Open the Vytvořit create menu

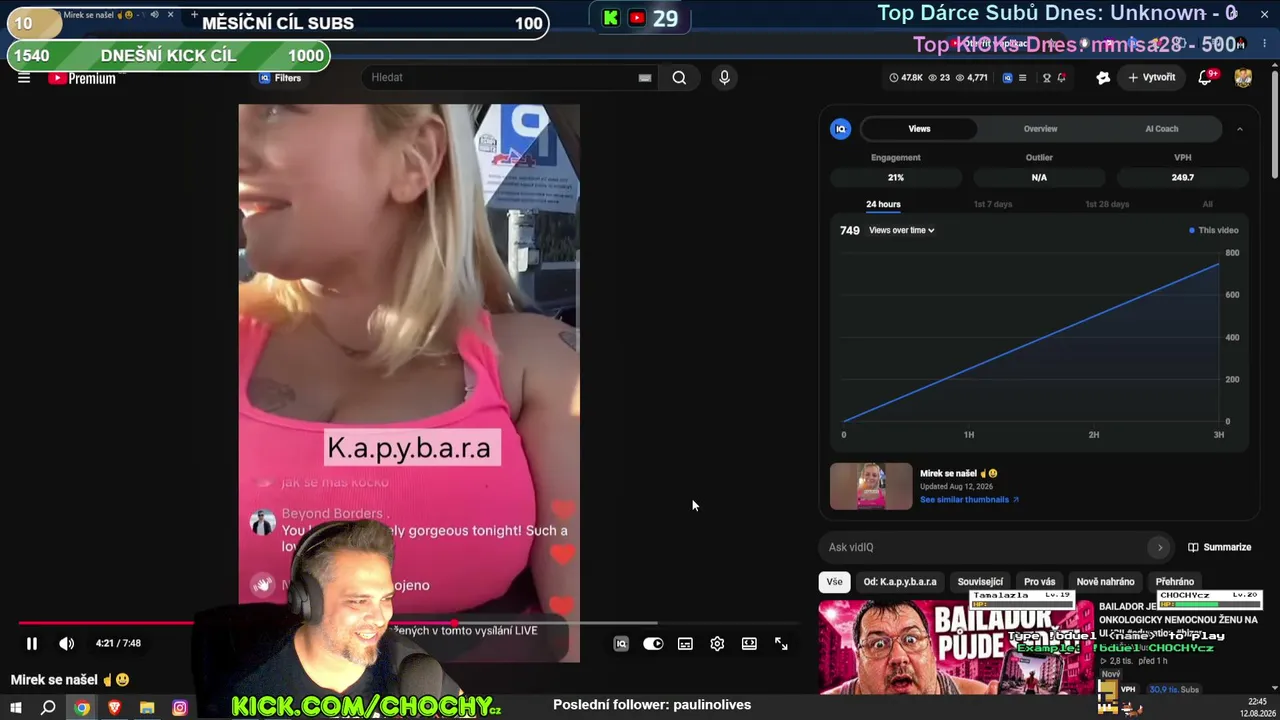point(1152,78)
